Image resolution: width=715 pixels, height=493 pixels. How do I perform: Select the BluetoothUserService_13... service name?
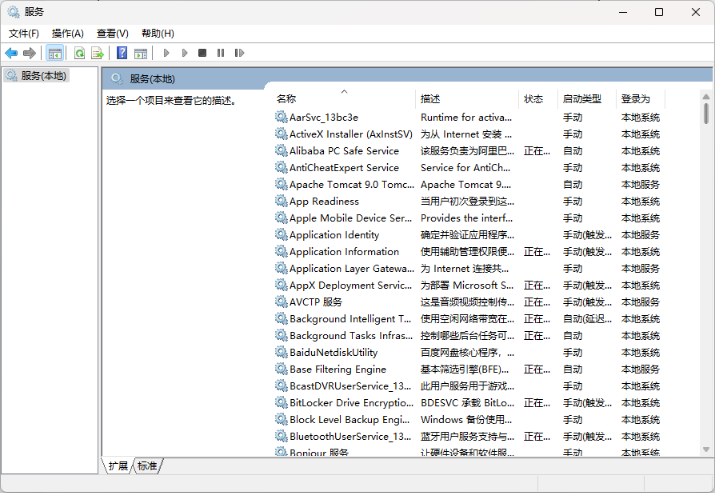(x=350, y=436)
